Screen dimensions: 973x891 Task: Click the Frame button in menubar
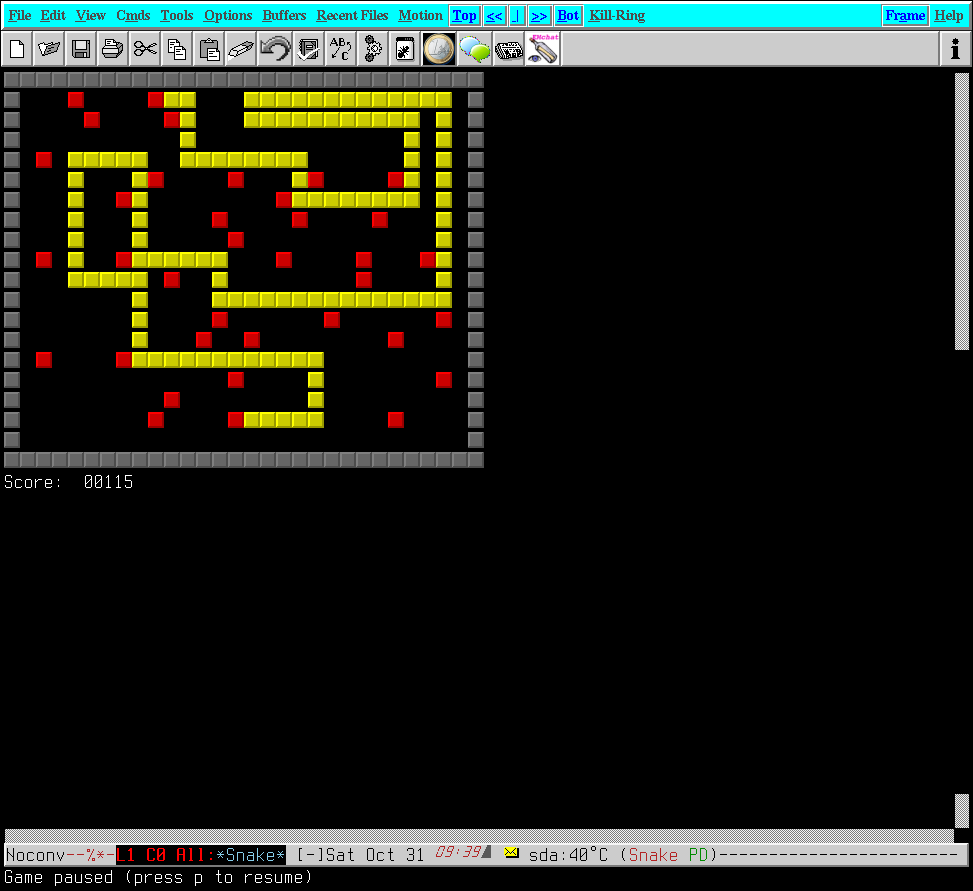tap(905, 16)
